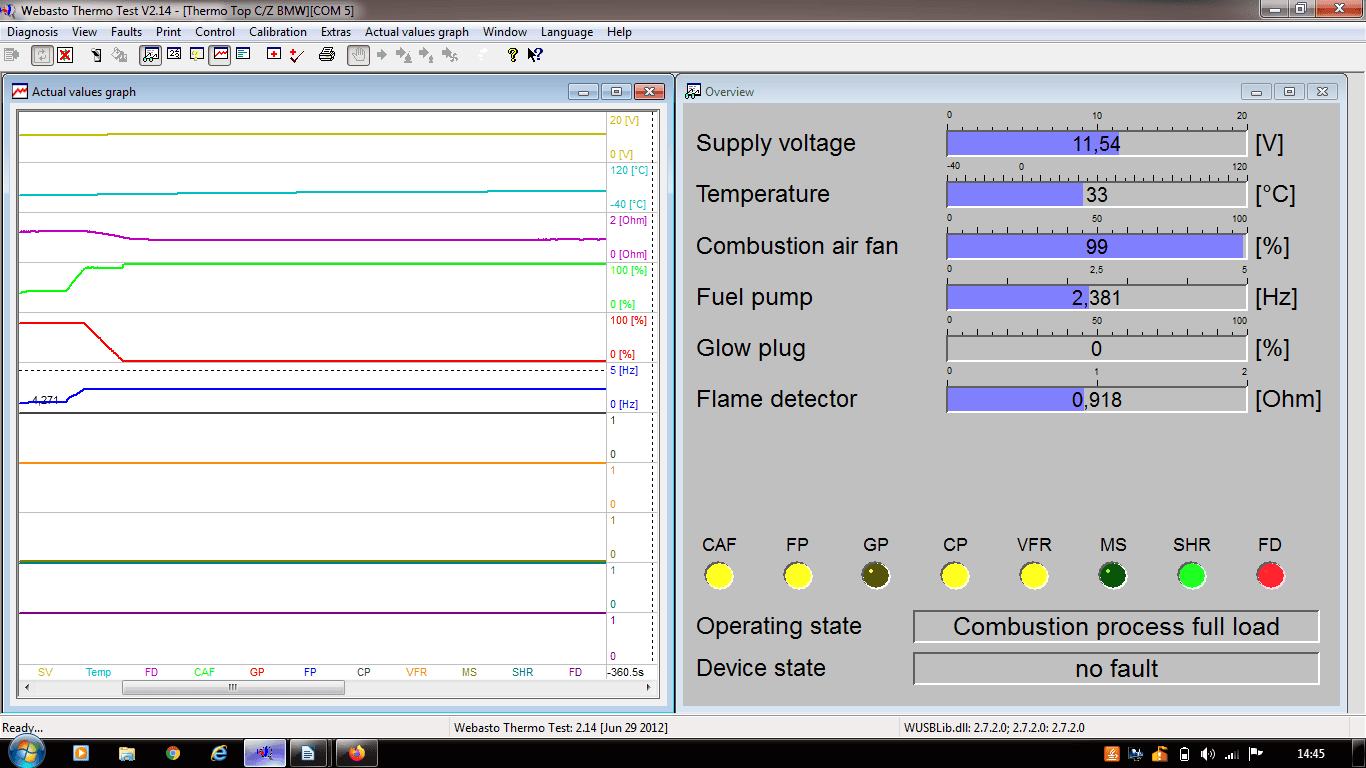
Task: Click the yellow FP status LED
Action: coord(798,576)
